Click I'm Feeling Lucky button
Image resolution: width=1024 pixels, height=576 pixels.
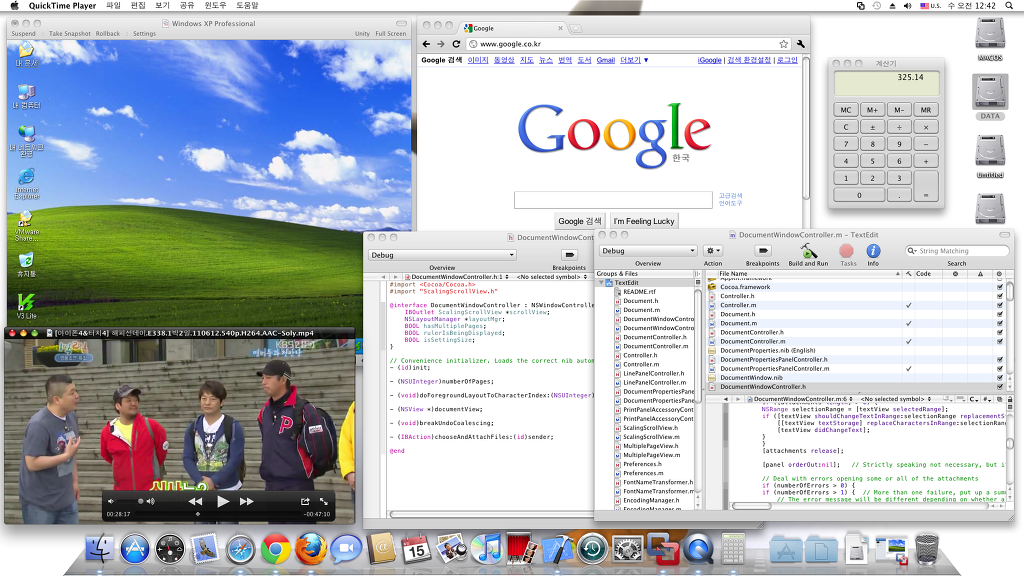pyautogui.click(x=643, y=221)
